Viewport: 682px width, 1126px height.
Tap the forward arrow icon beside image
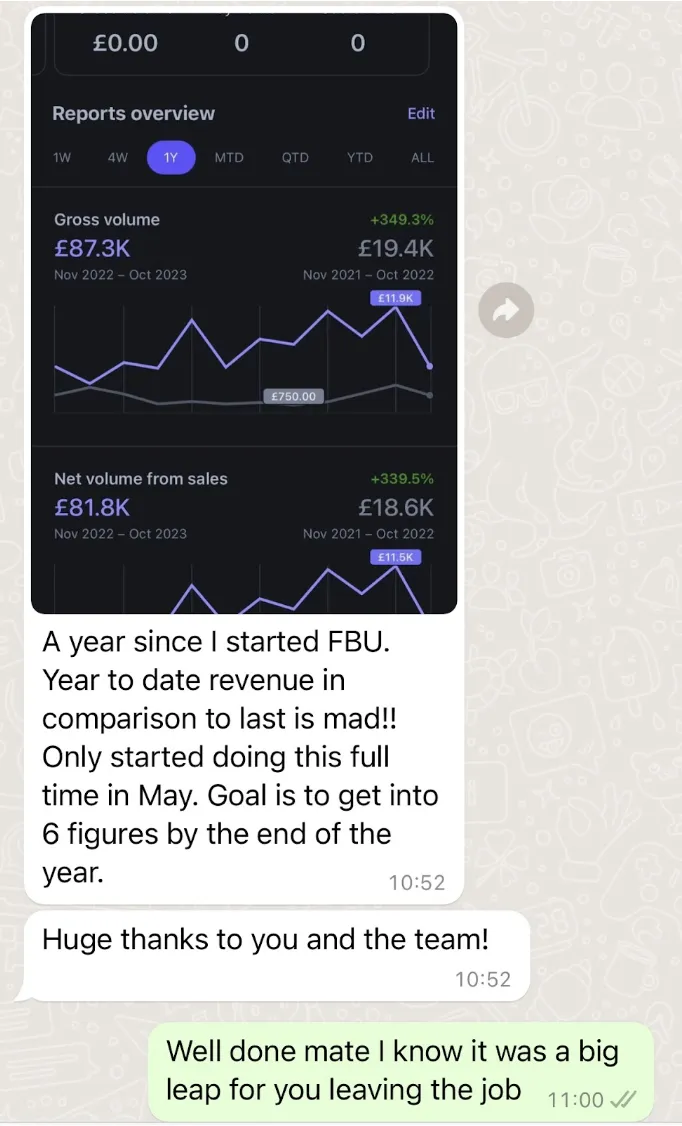click(506, 310)
